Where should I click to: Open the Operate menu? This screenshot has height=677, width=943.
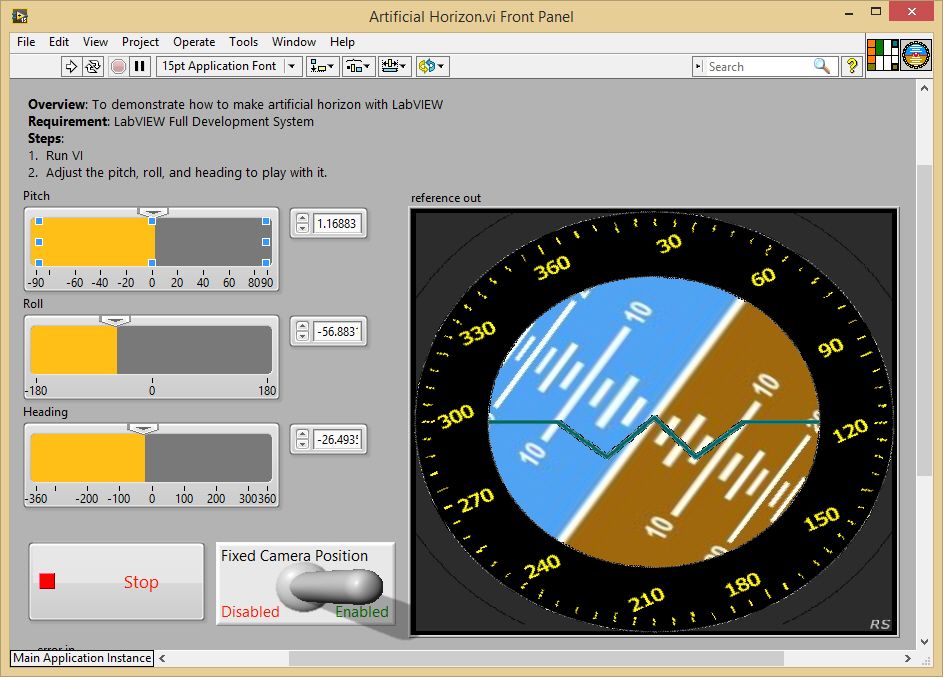pos(194,42)
